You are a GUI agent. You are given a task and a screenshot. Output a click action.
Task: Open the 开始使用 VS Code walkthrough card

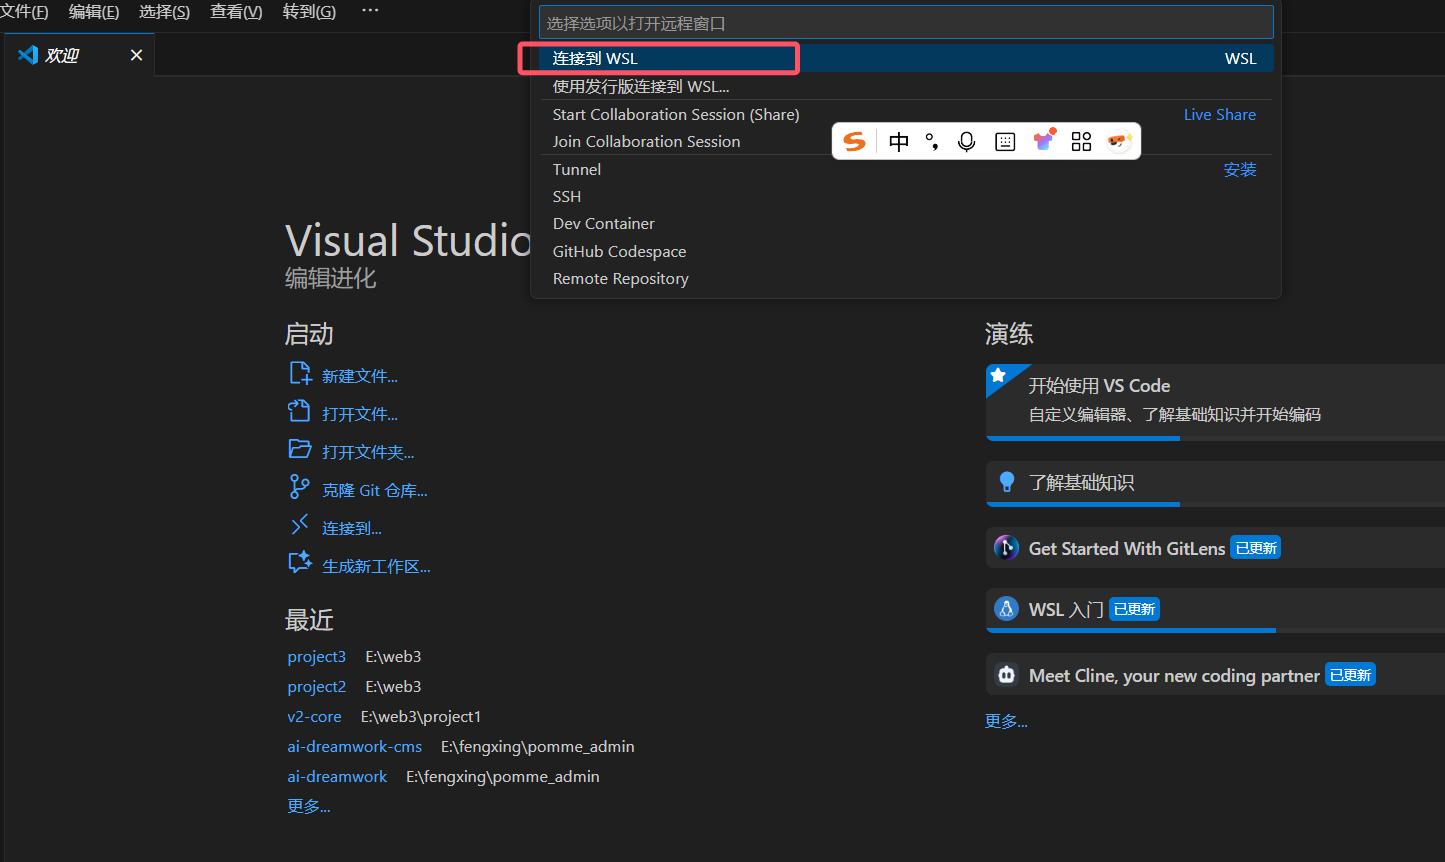pyautogui.click(x=1215, y=402)
